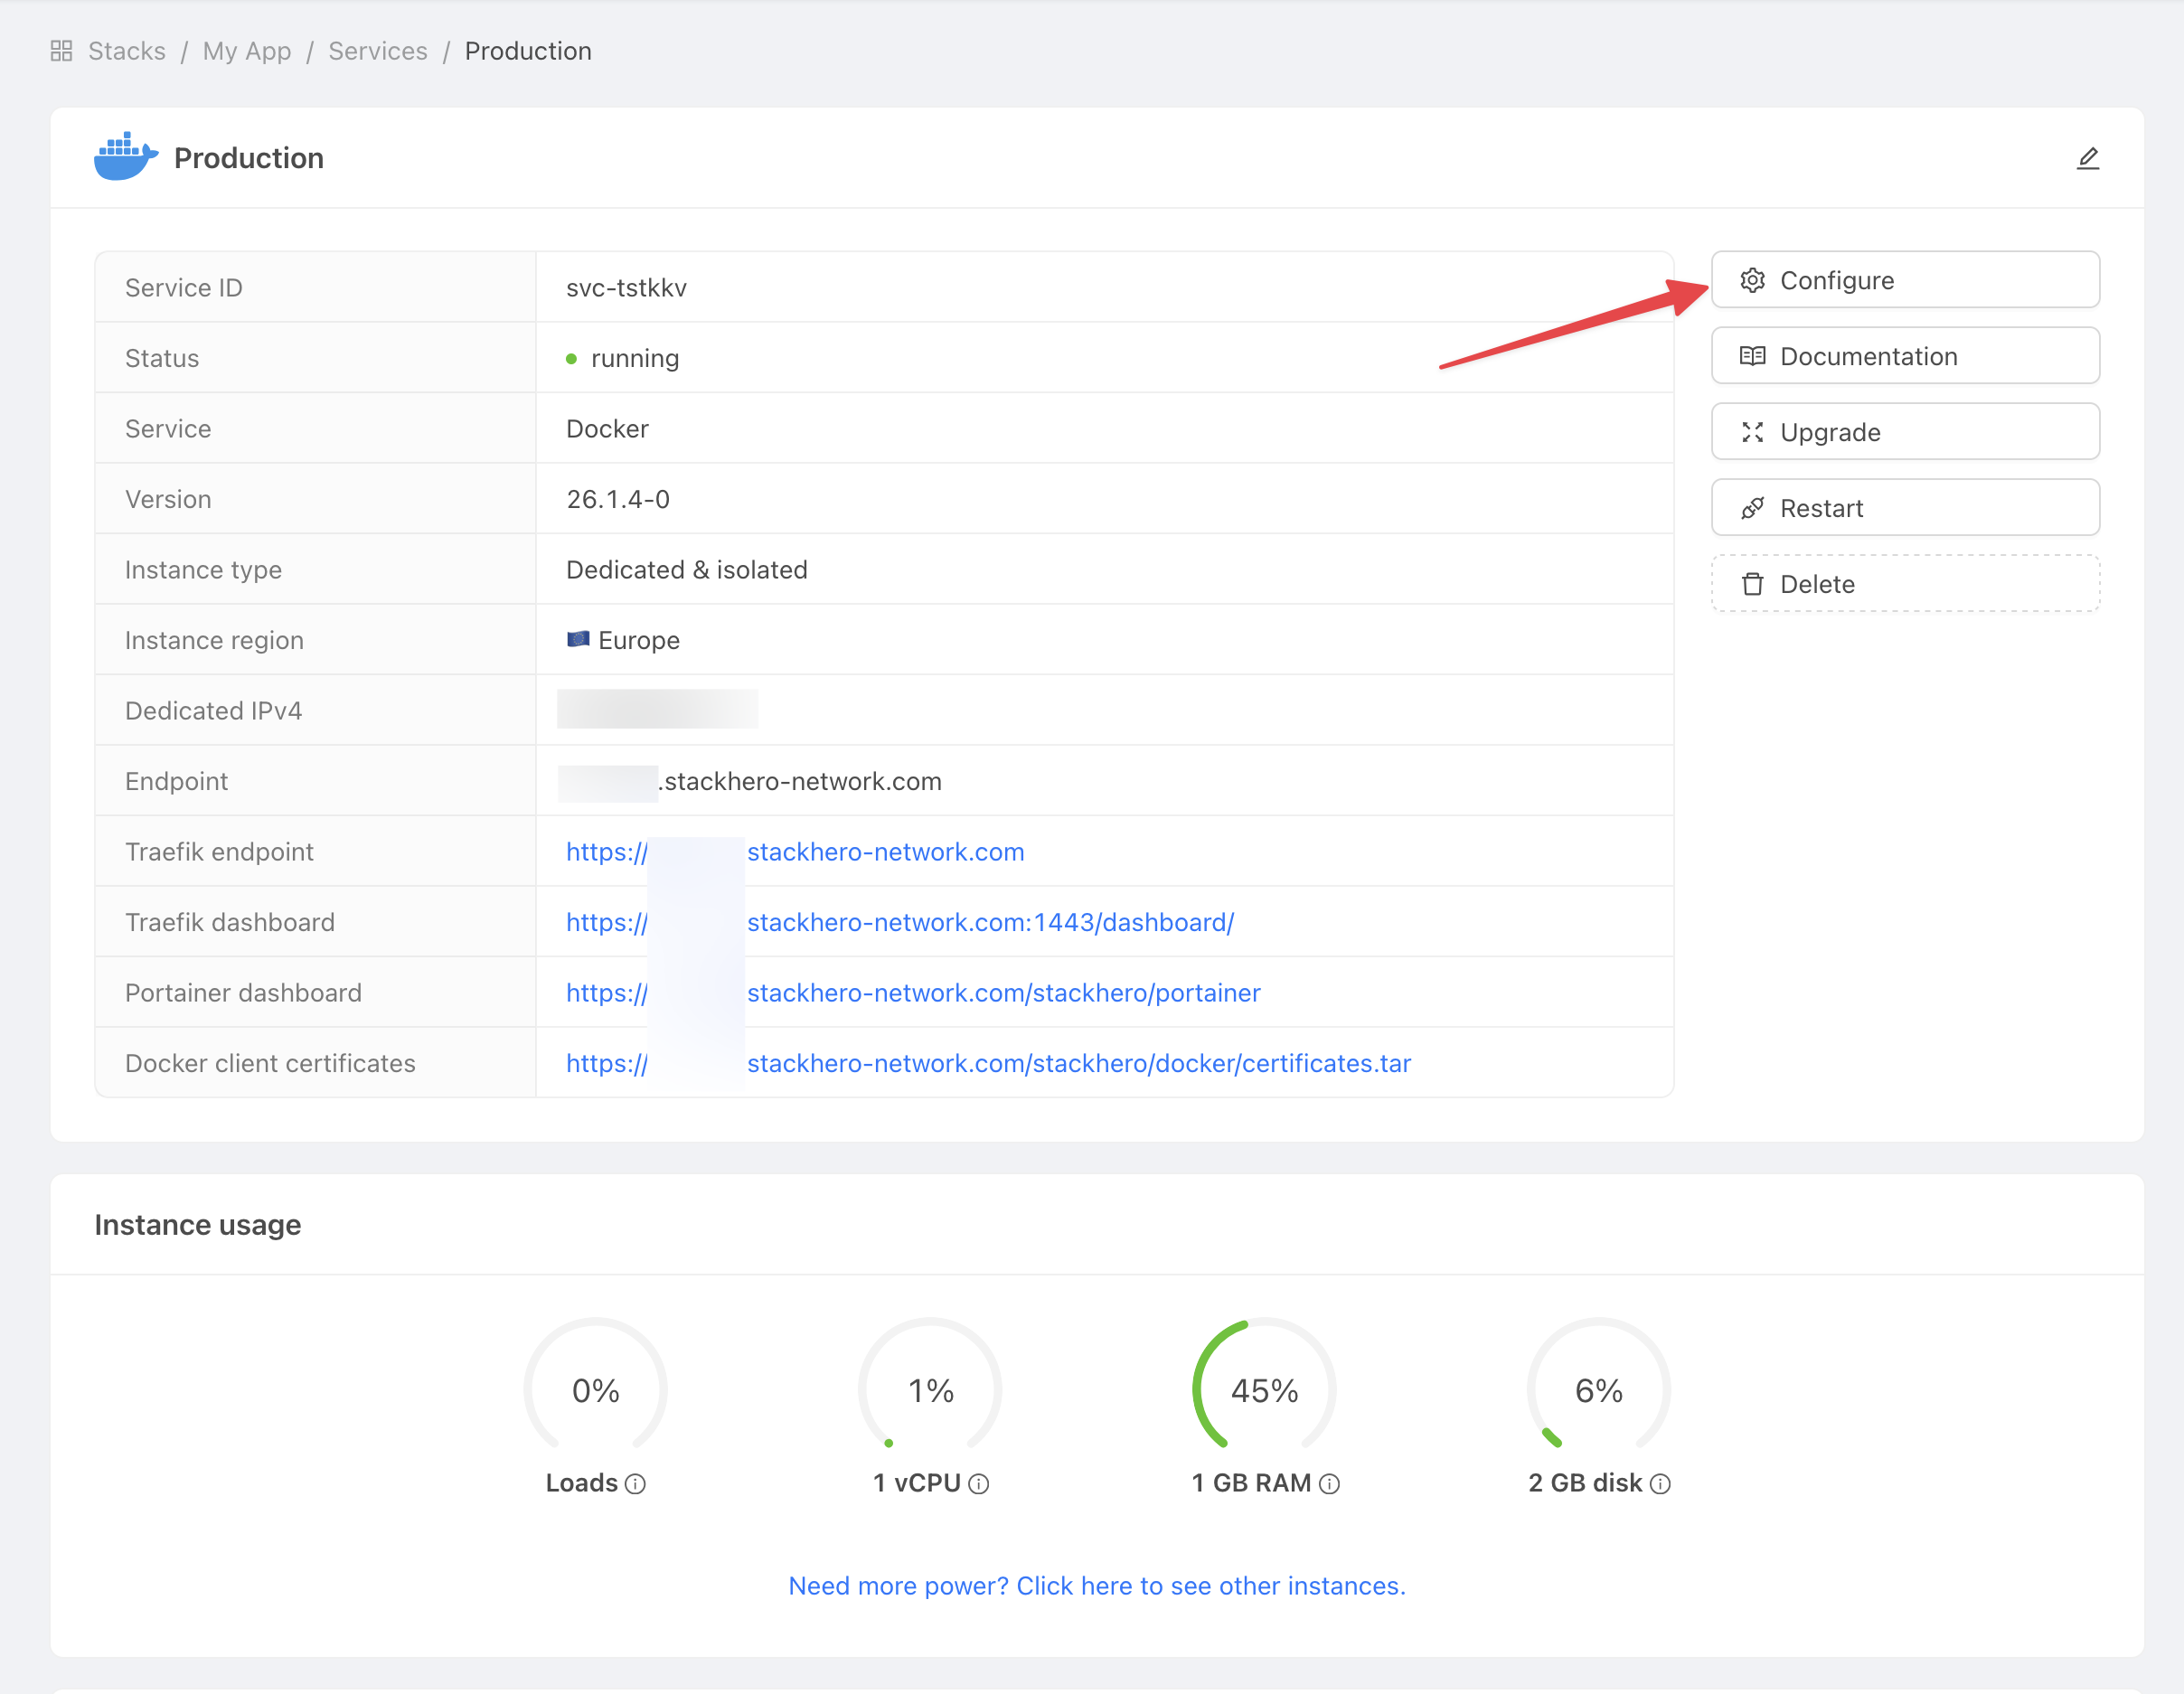2184x1694 pixels.
Task: Click the Docker whale logo icon
Action: point(125,157)
